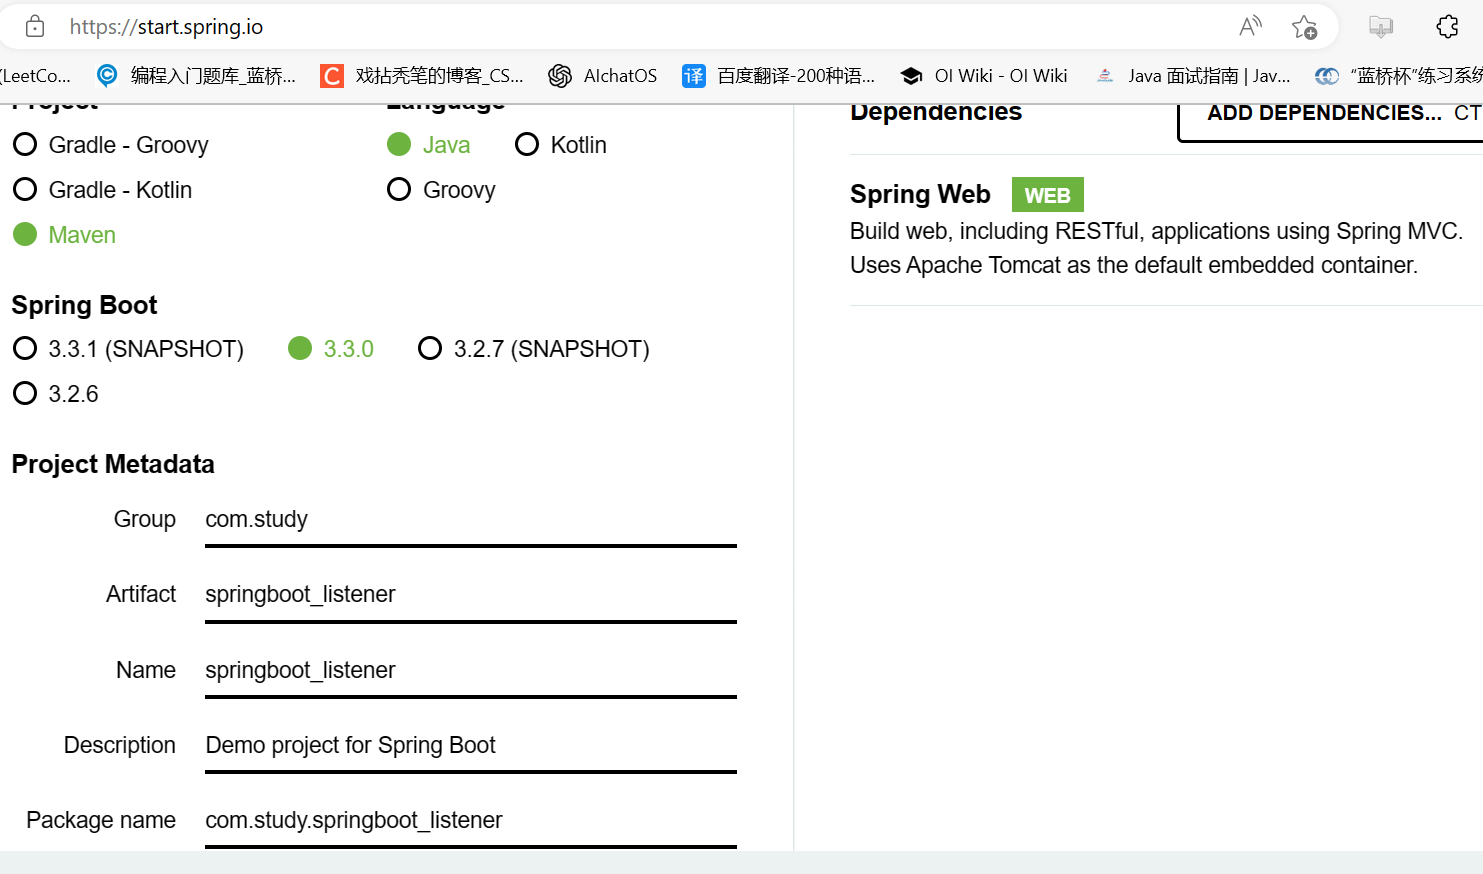Click the Description input field
Viewport: 1483px width, 874px height.
[471, 746]
